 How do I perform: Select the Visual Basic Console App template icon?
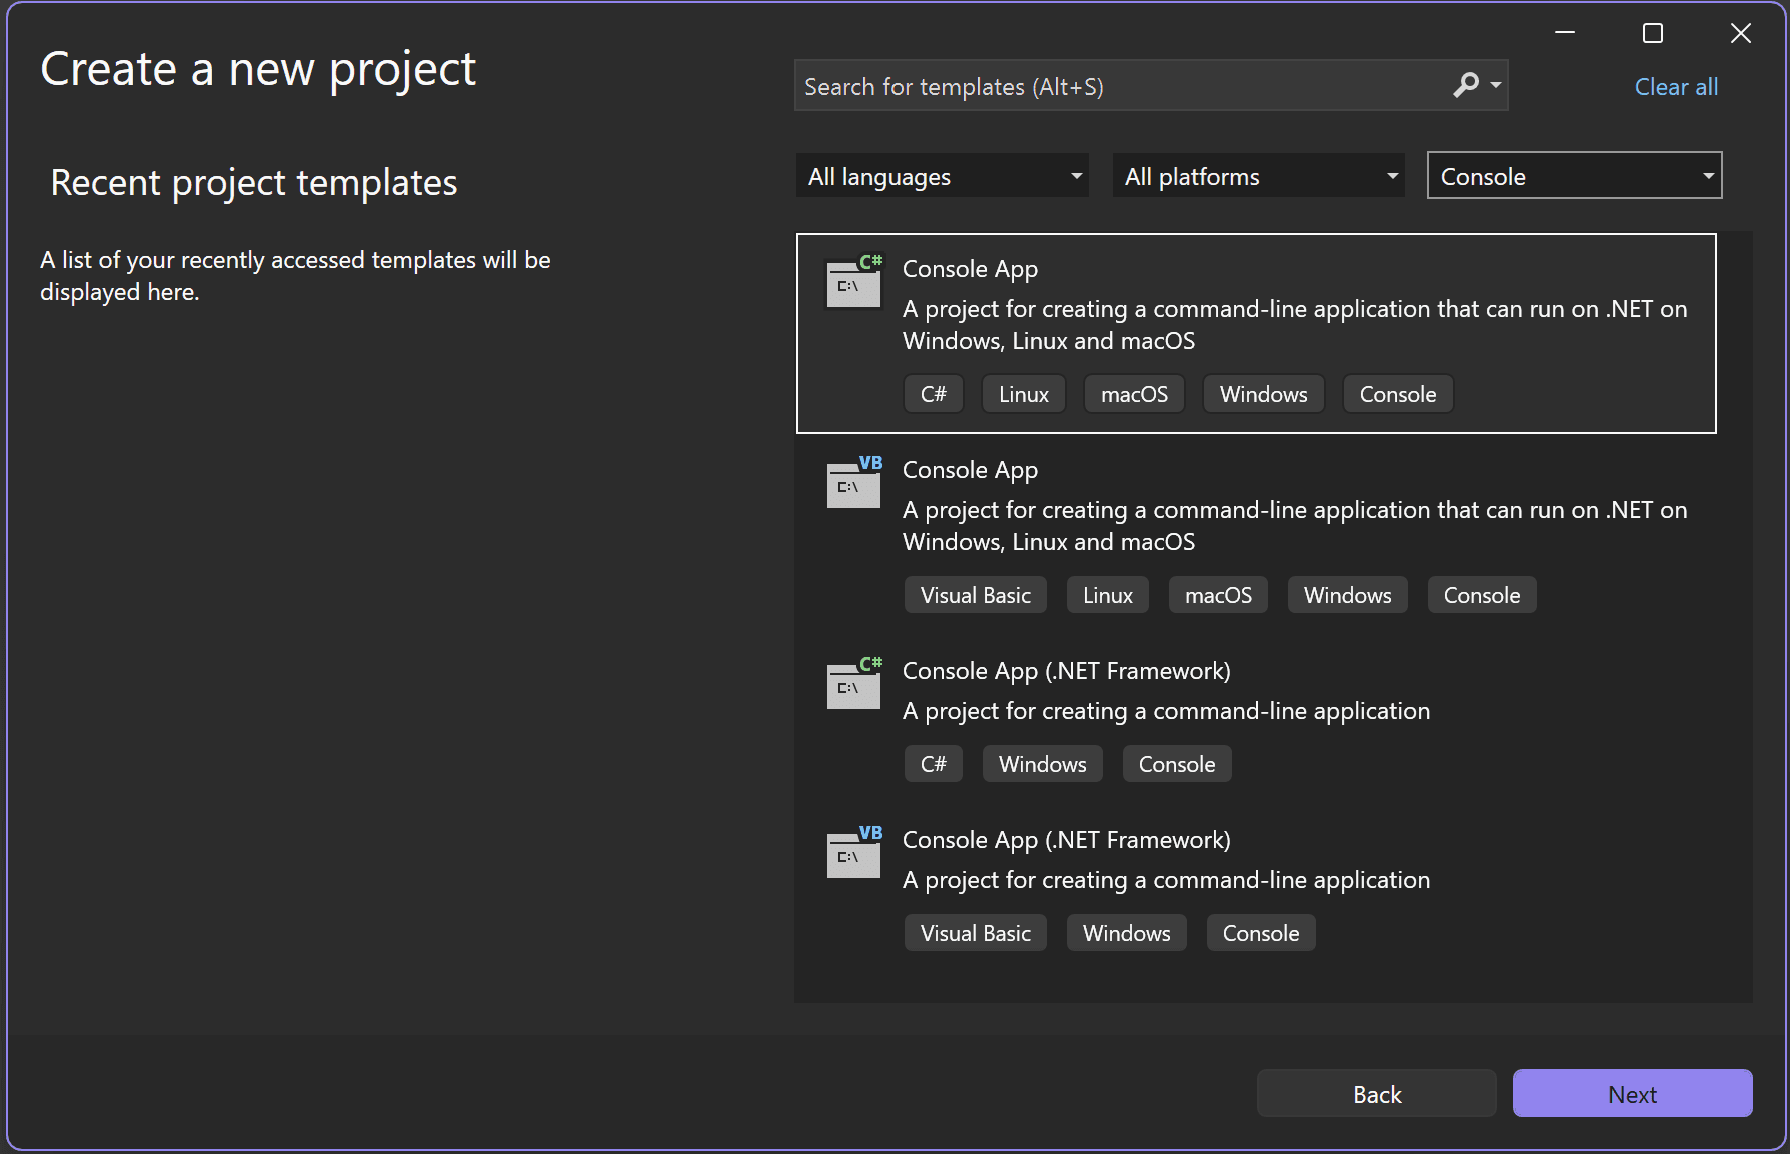pyautogui.click(x=852, y=484)
